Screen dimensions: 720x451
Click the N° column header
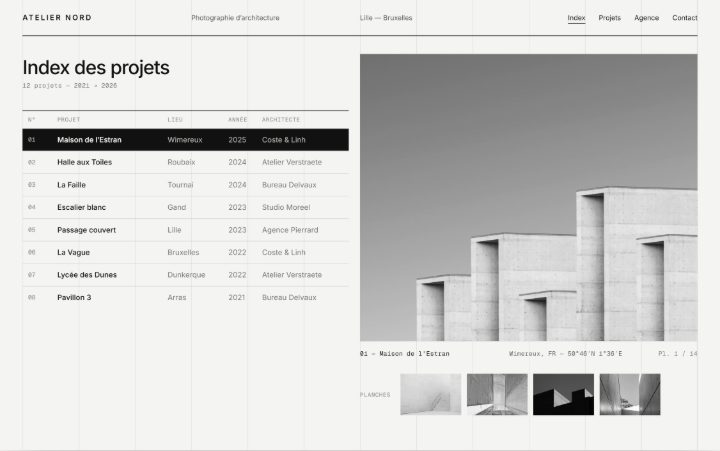tap(31, 119)
